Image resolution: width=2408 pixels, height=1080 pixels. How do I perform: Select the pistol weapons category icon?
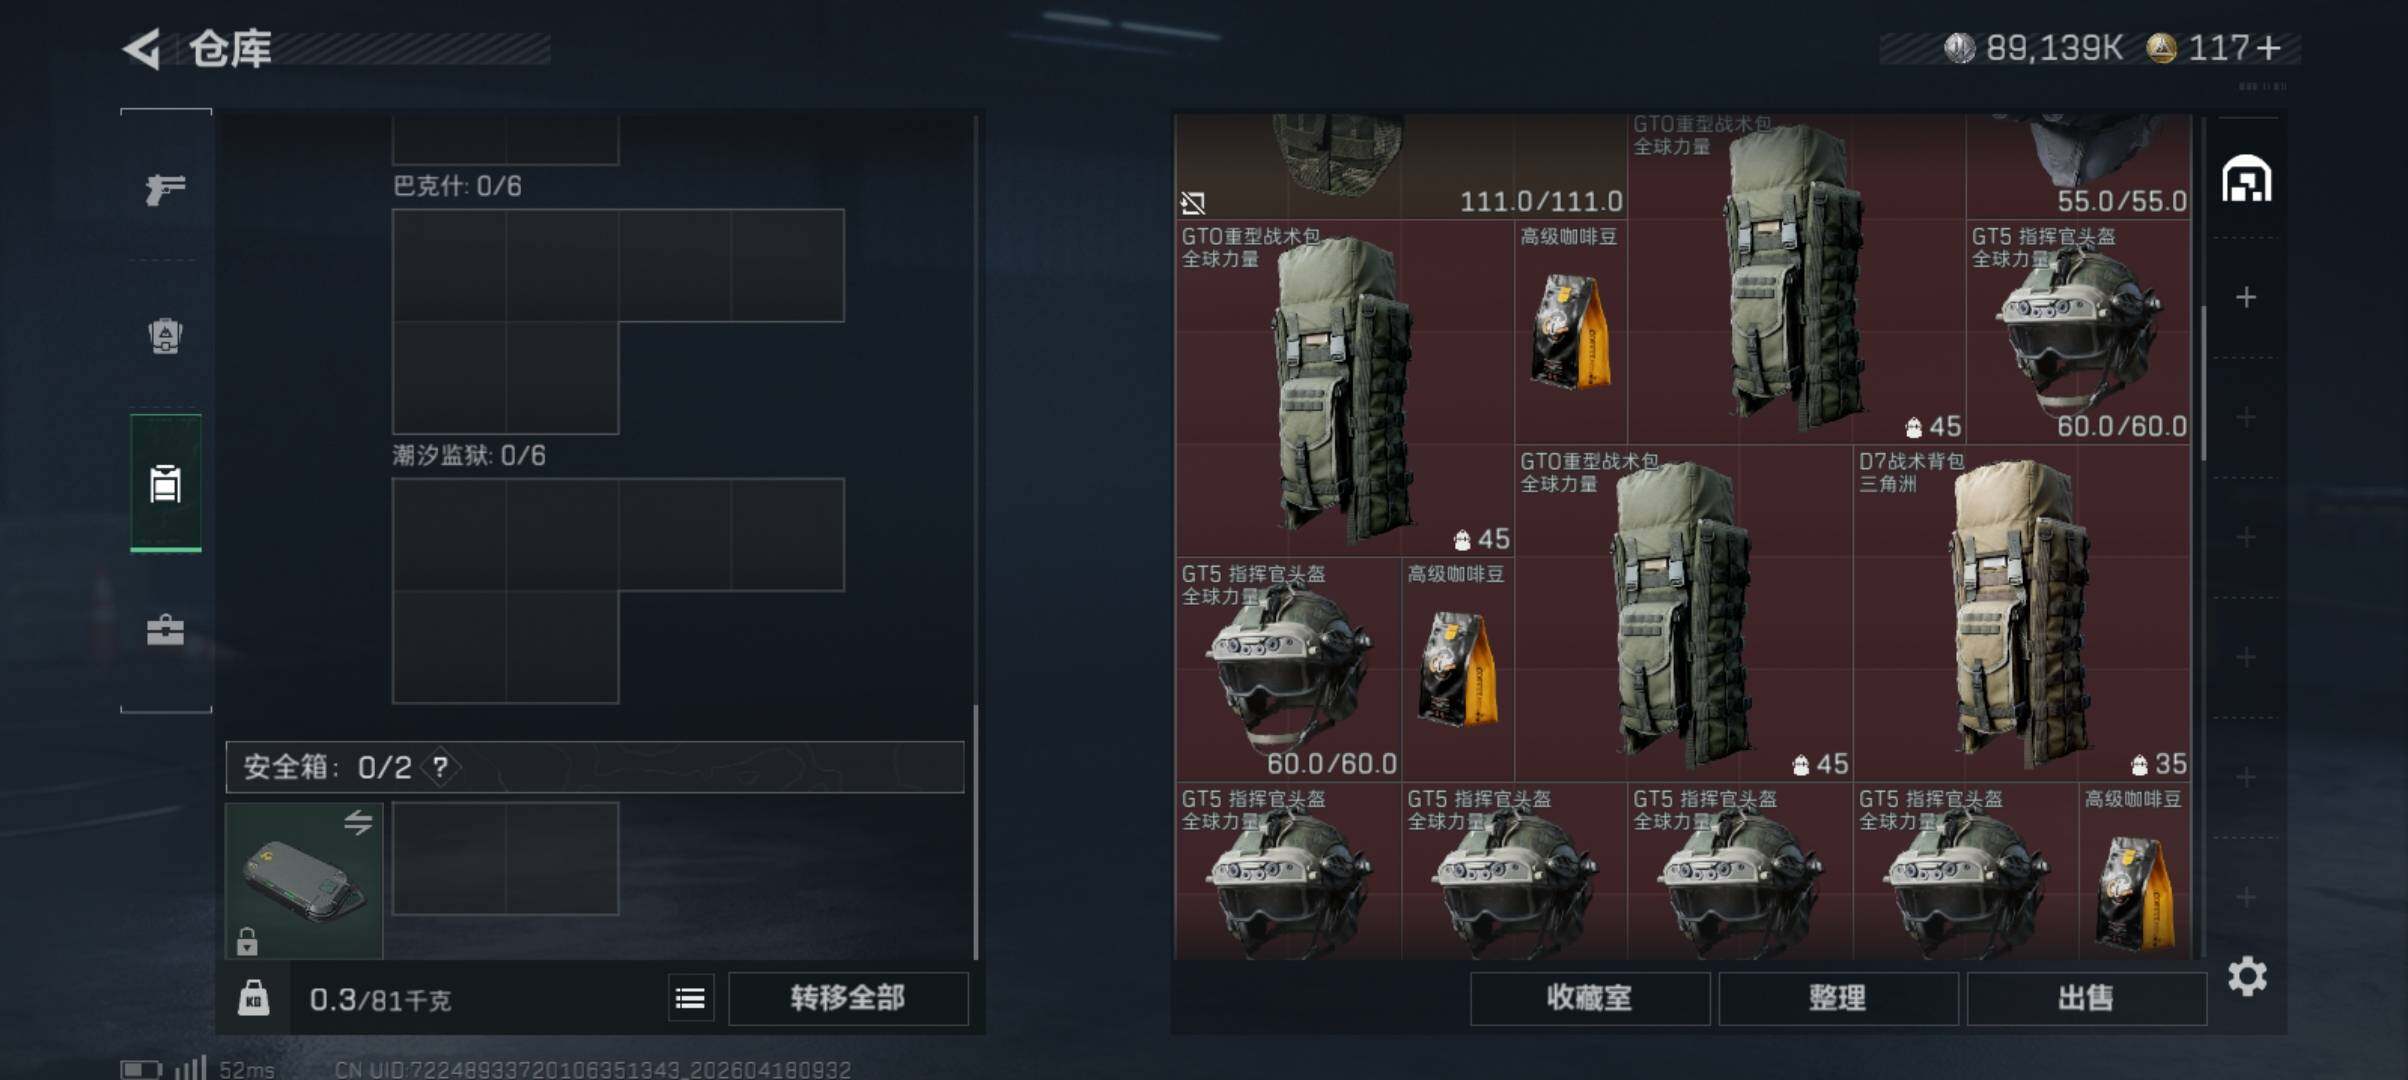(165, 188)
